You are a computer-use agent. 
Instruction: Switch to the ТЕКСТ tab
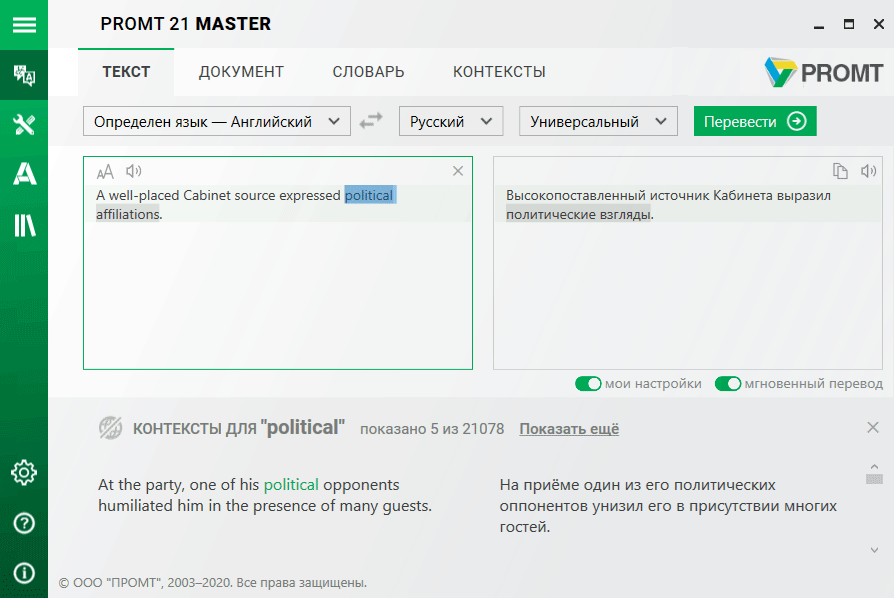(126, 72)
